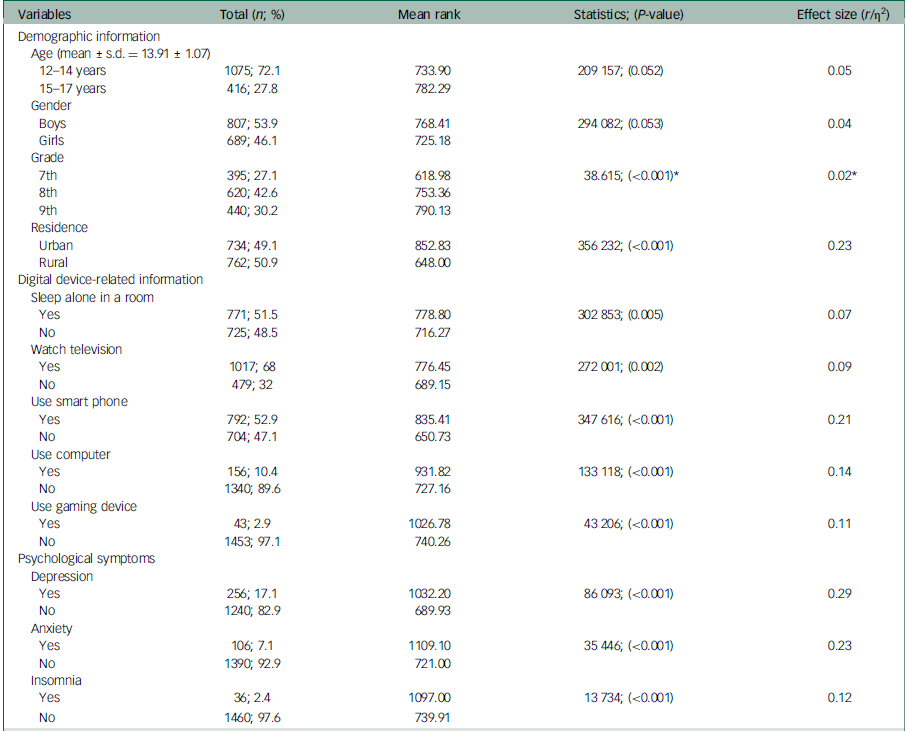This screenshot has width=906, height=731.
Task: Select the Insomnia row label
Action: [56, 680]
